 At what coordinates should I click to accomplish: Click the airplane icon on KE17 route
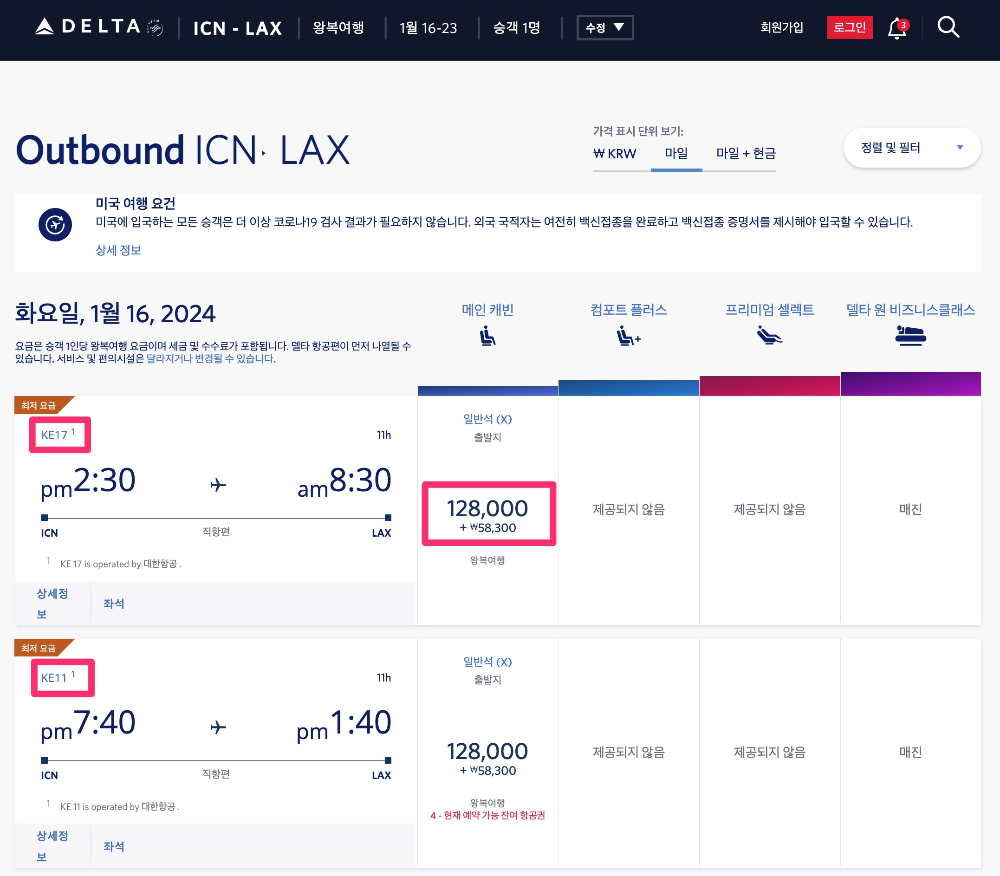(x=218, y=485)
